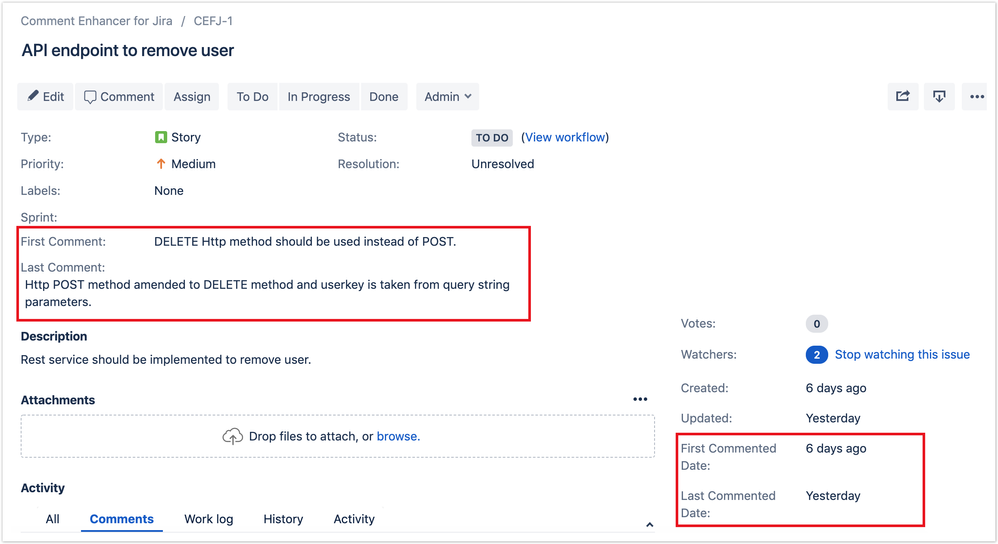This screenshot has width=998, height=544.
Task: Click the Last Commented Date value
Action: pos(833,496)
